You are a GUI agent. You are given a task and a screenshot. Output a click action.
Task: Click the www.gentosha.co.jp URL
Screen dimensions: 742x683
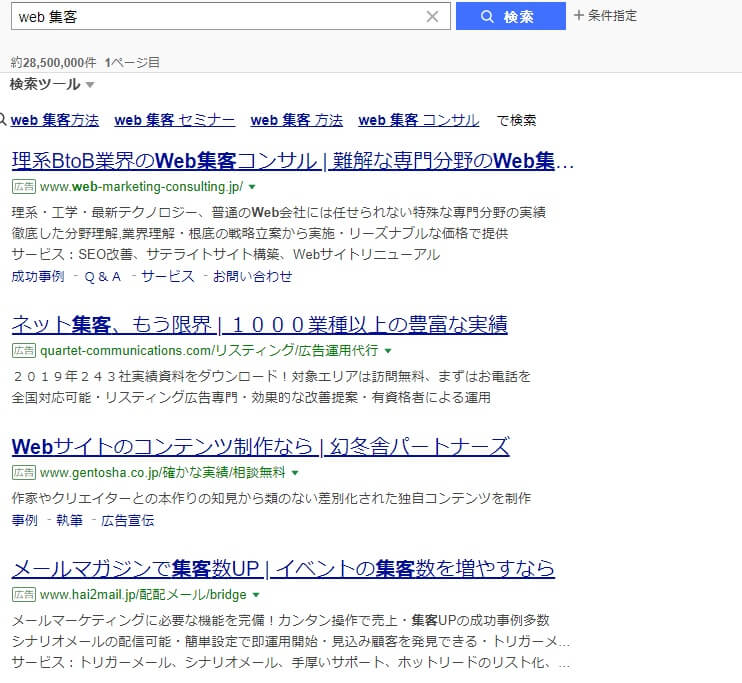tap(163, 472)
